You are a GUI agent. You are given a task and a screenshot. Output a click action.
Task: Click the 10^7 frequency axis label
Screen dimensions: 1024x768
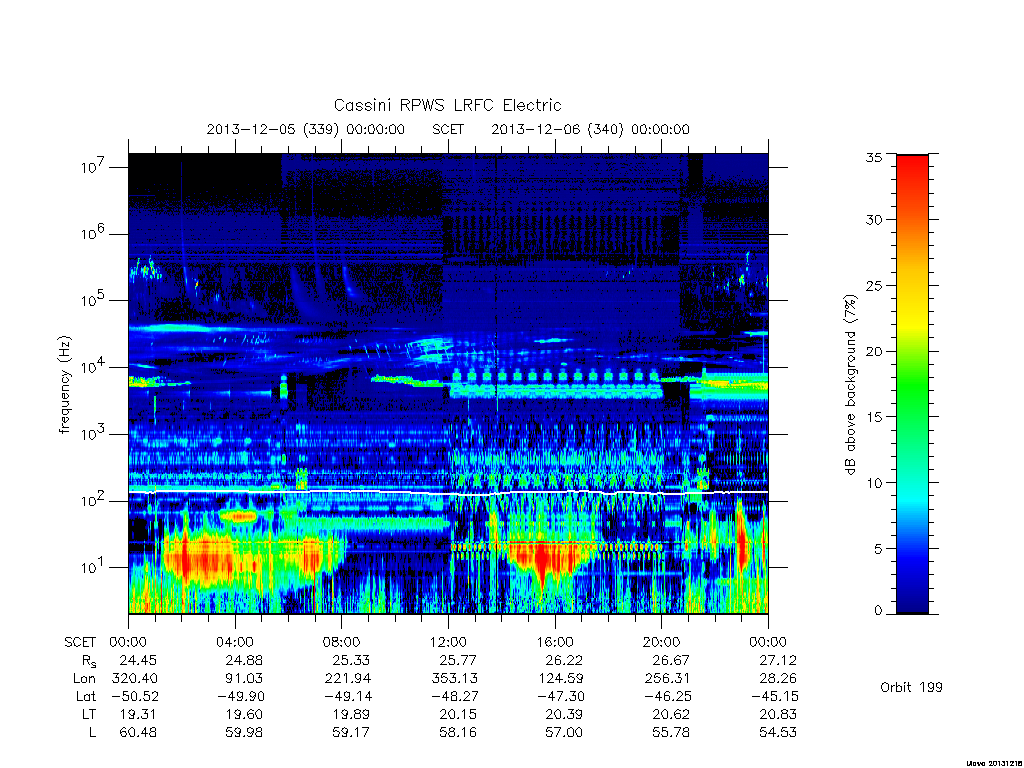pyautogui.click(x=94, y=167)
